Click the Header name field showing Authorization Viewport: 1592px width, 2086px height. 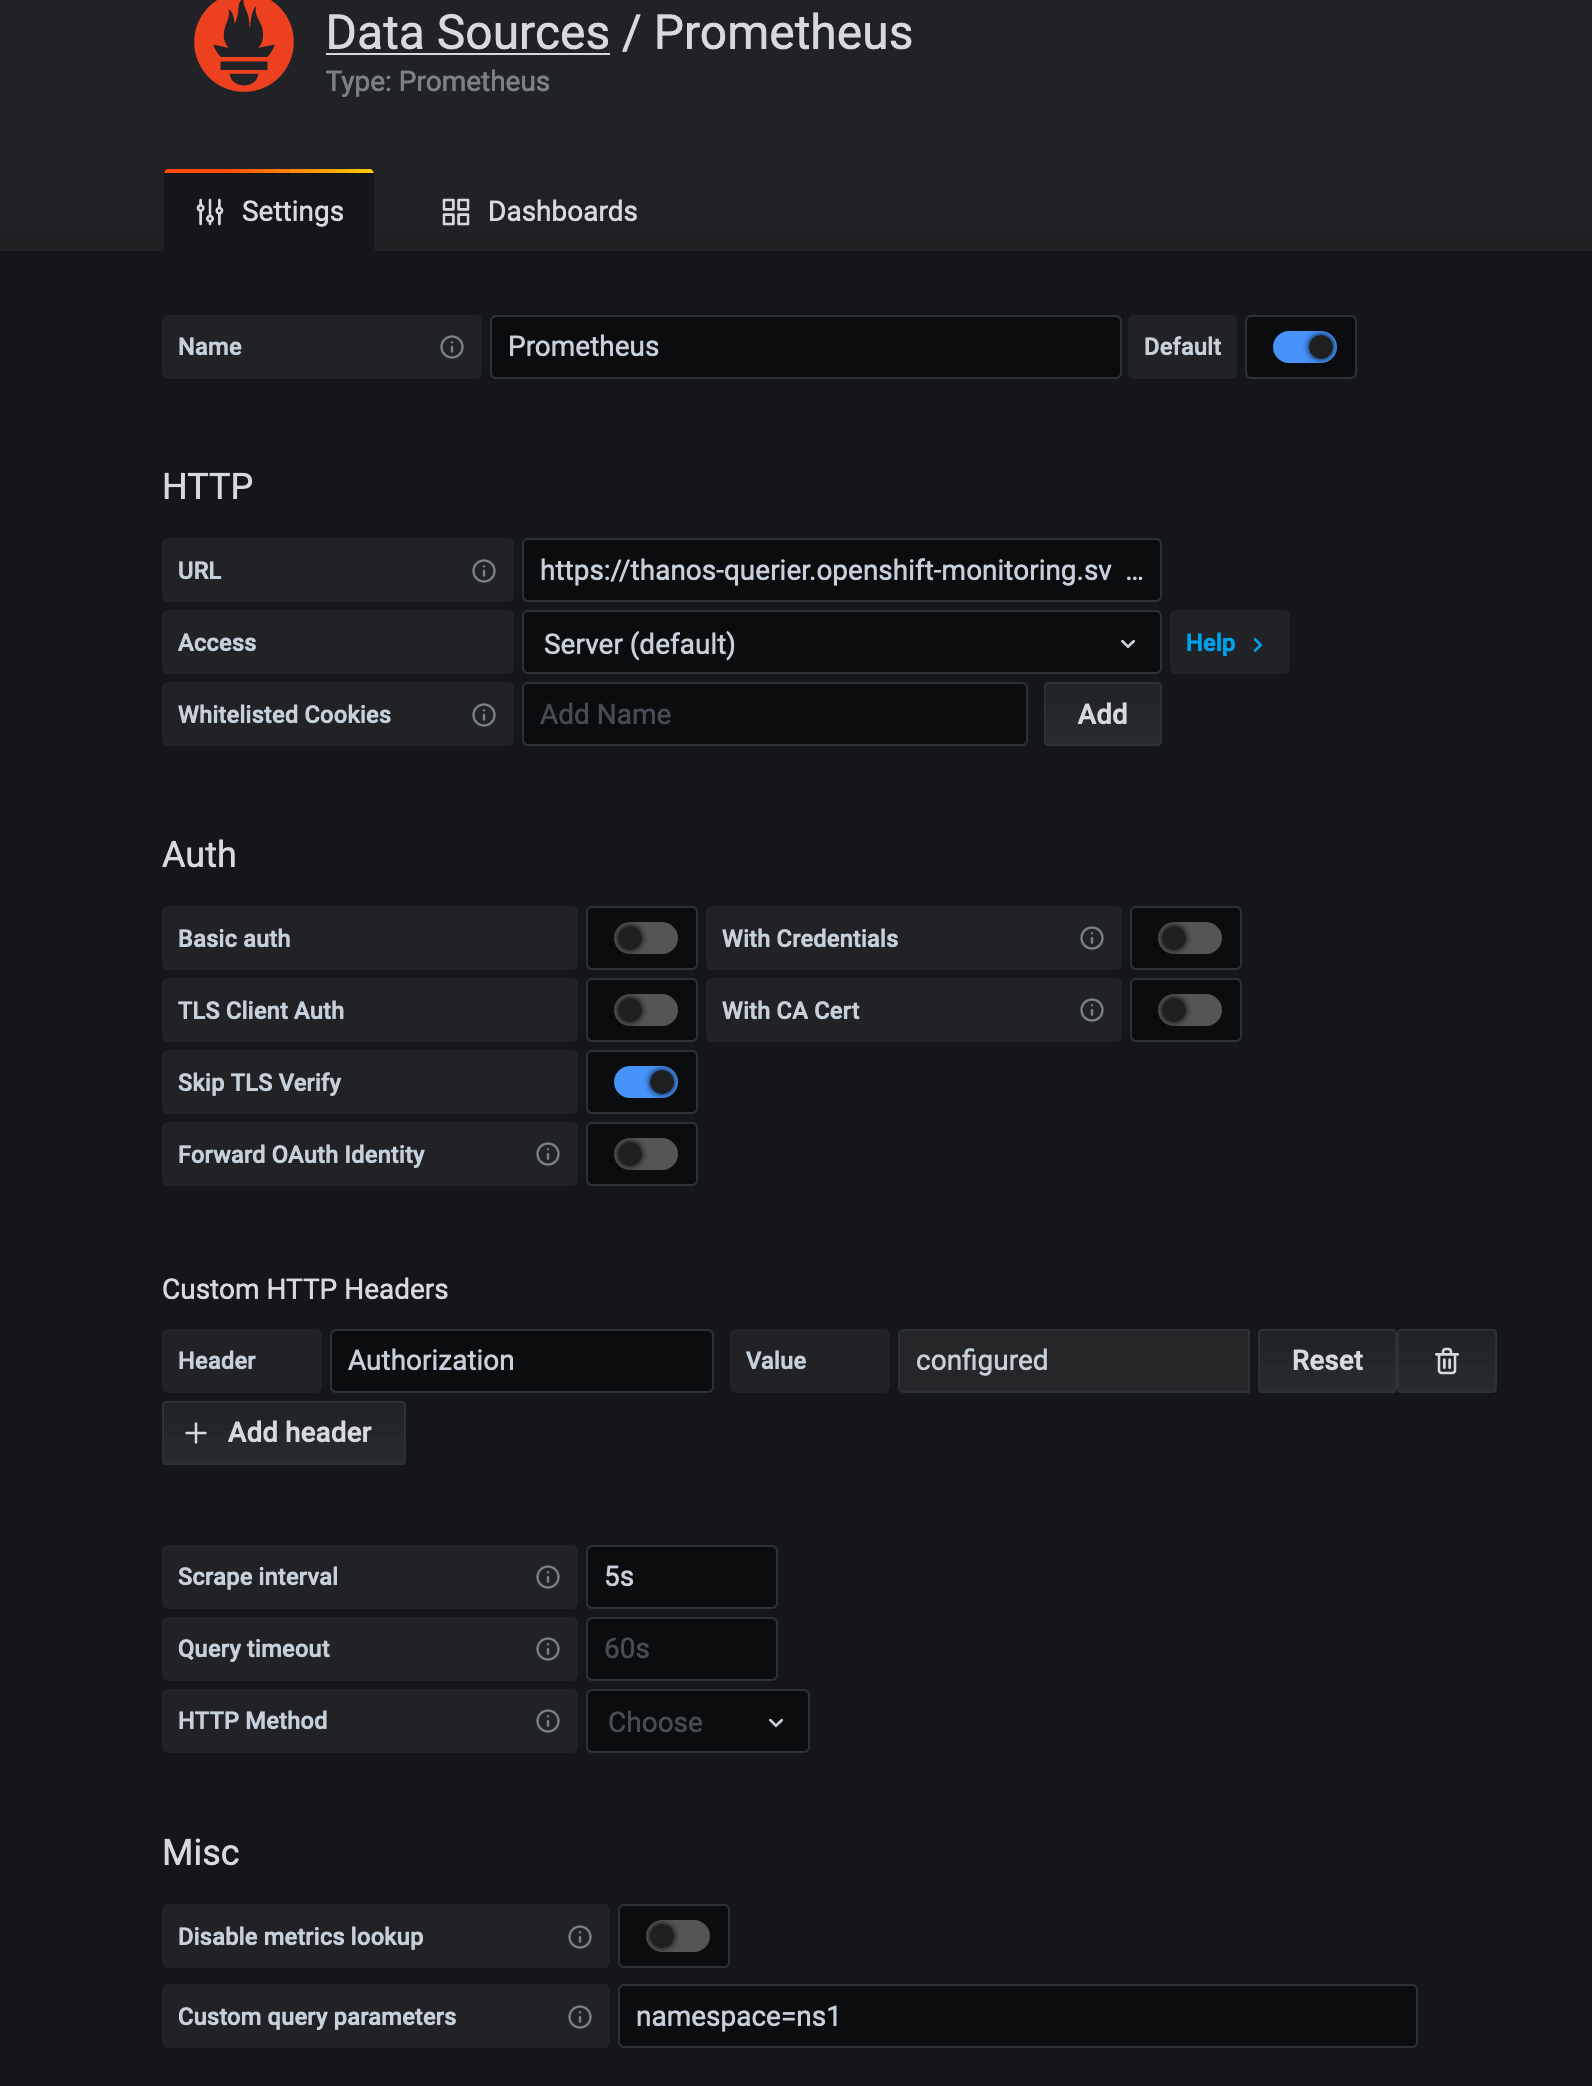522,1361
